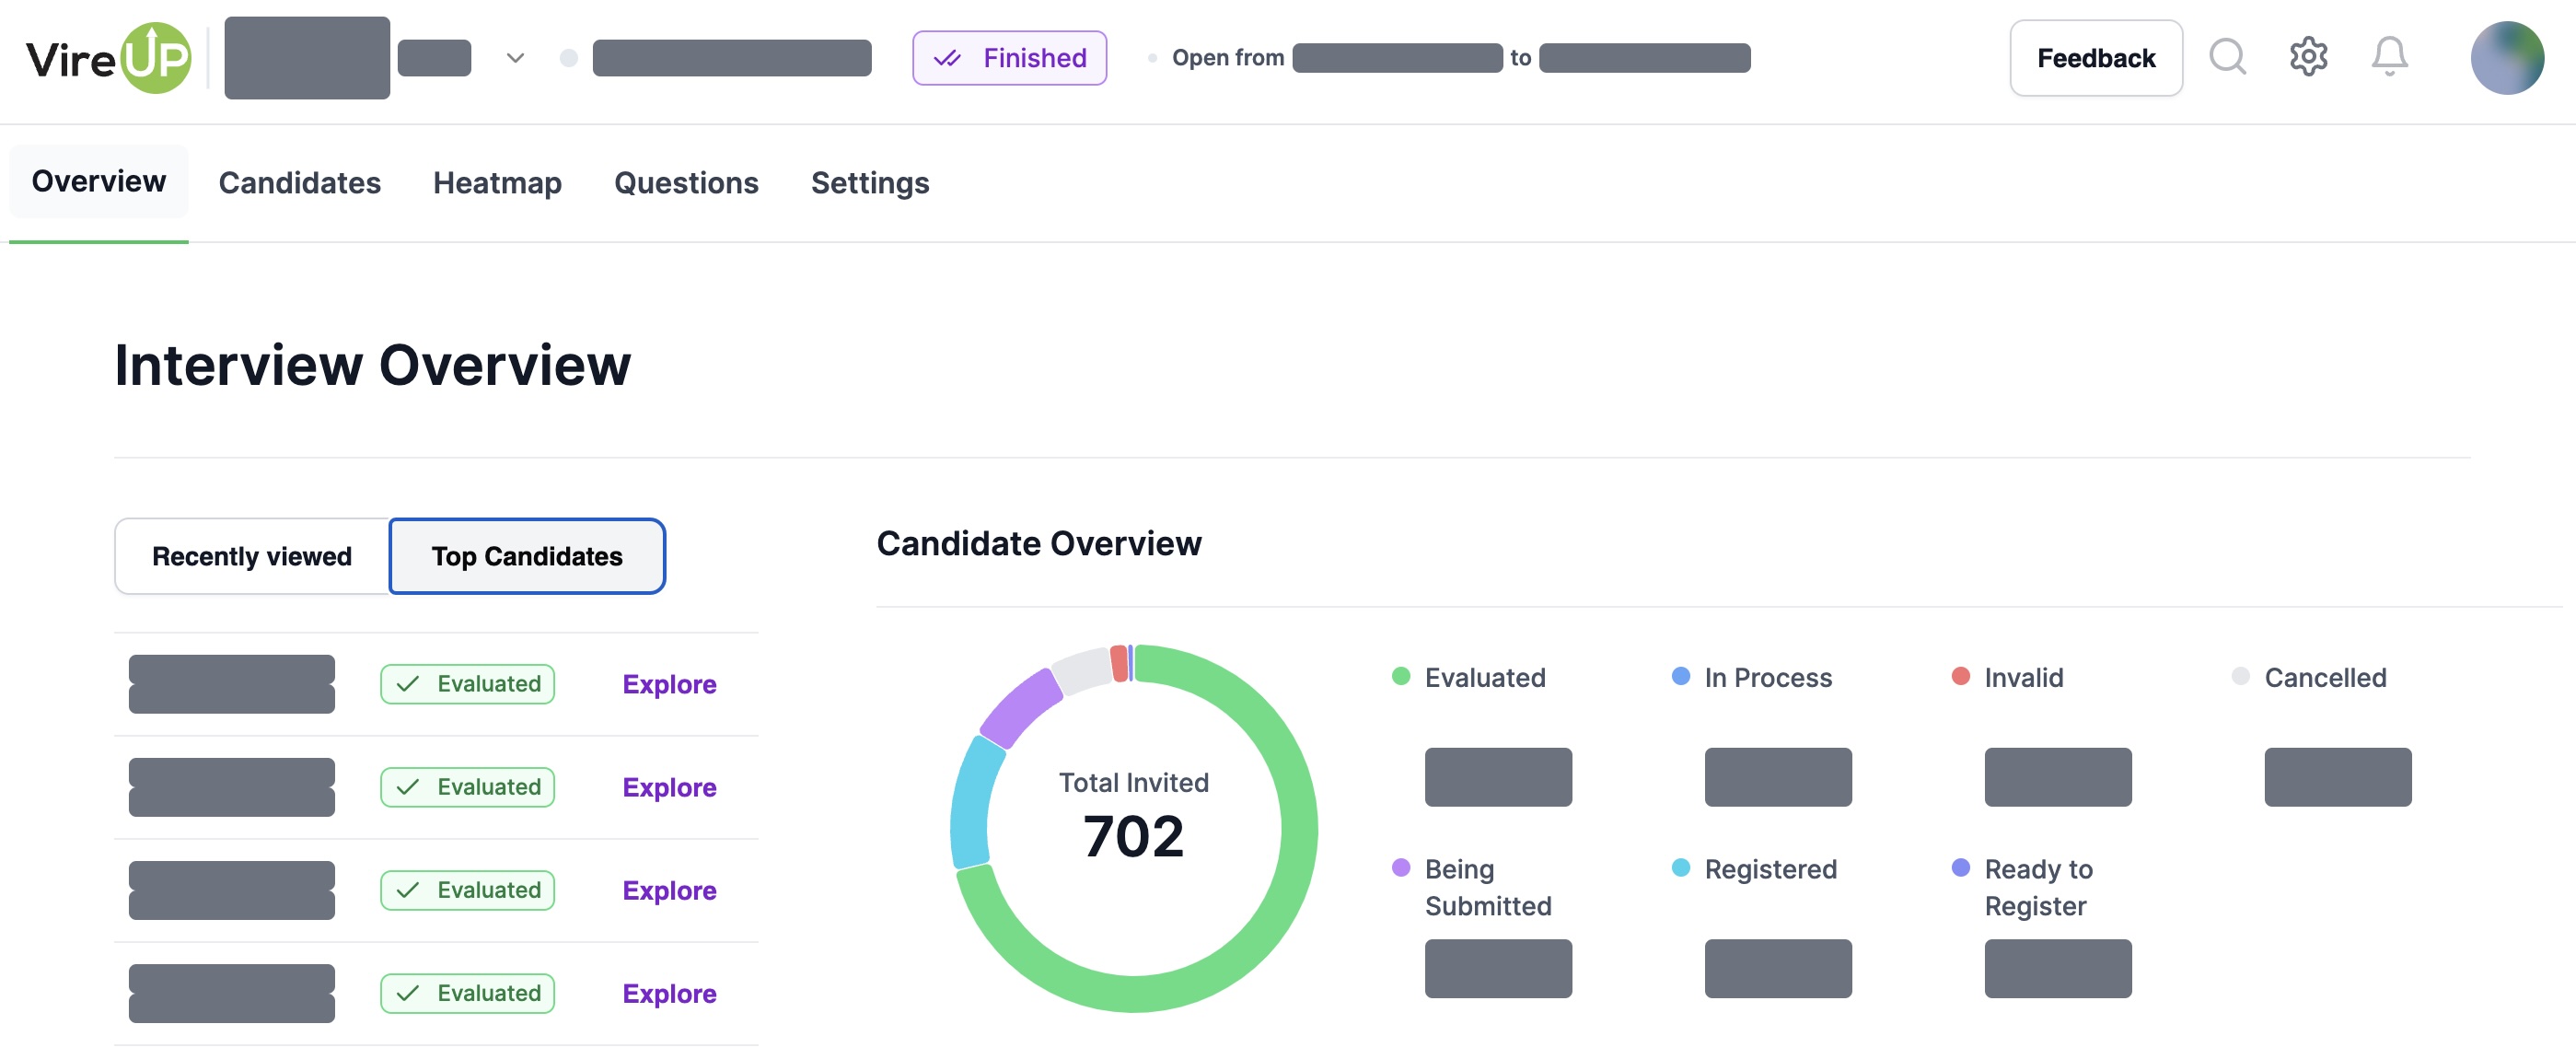
Task: Switch to the Candidates tab
Action: (299, 182)
